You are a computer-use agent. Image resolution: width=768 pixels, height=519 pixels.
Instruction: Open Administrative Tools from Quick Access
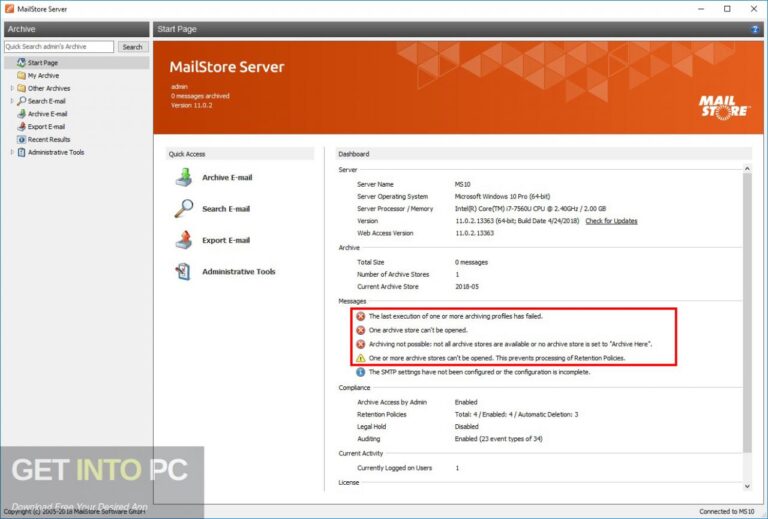pyautogui.click(x=239, y=272)
